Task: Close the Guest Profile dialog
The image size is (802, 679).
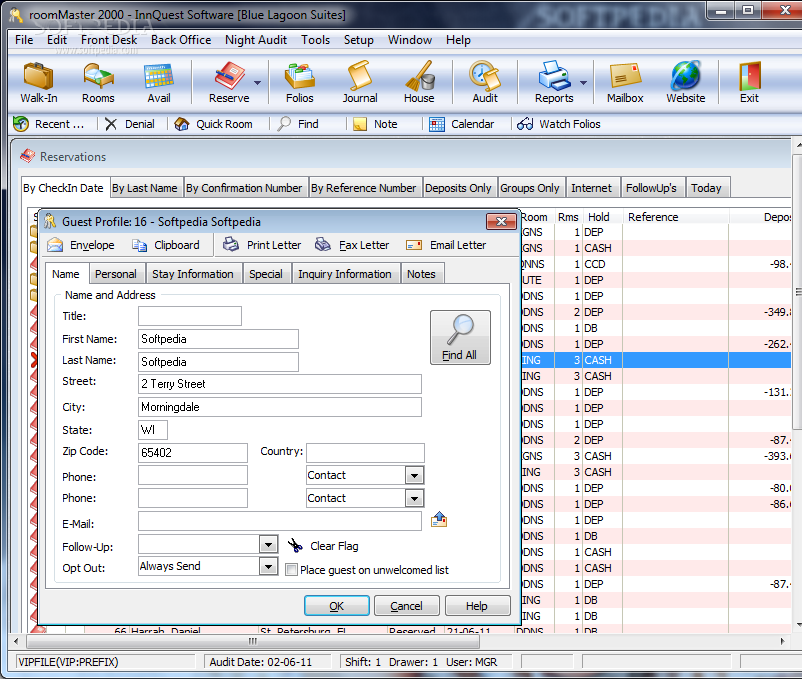Action: click(501, 221)
